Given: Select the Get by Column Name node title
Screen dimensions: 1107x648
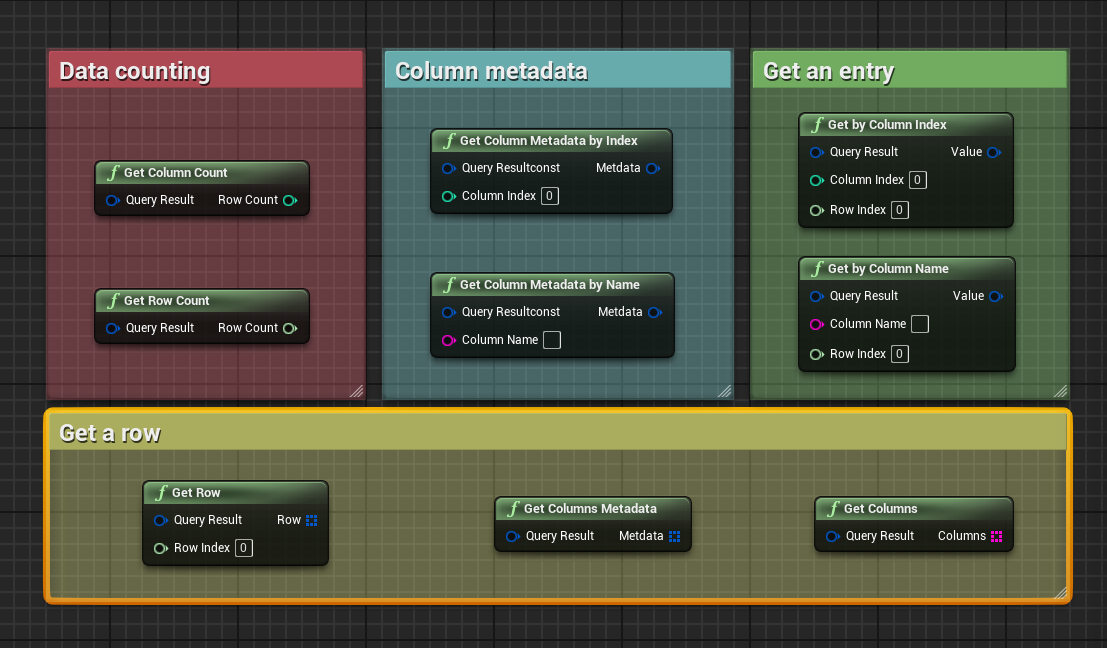Looking at the screenshot, I should coord(888,269).
